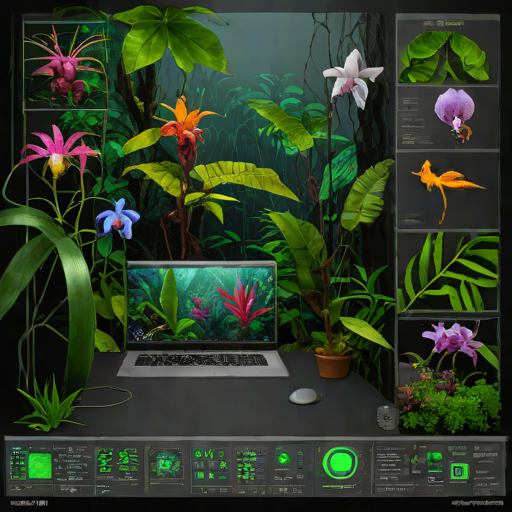Click the laptop screen showing red bromeliad
The height and width of the screenshot is (512, 512).
(201, 305)
